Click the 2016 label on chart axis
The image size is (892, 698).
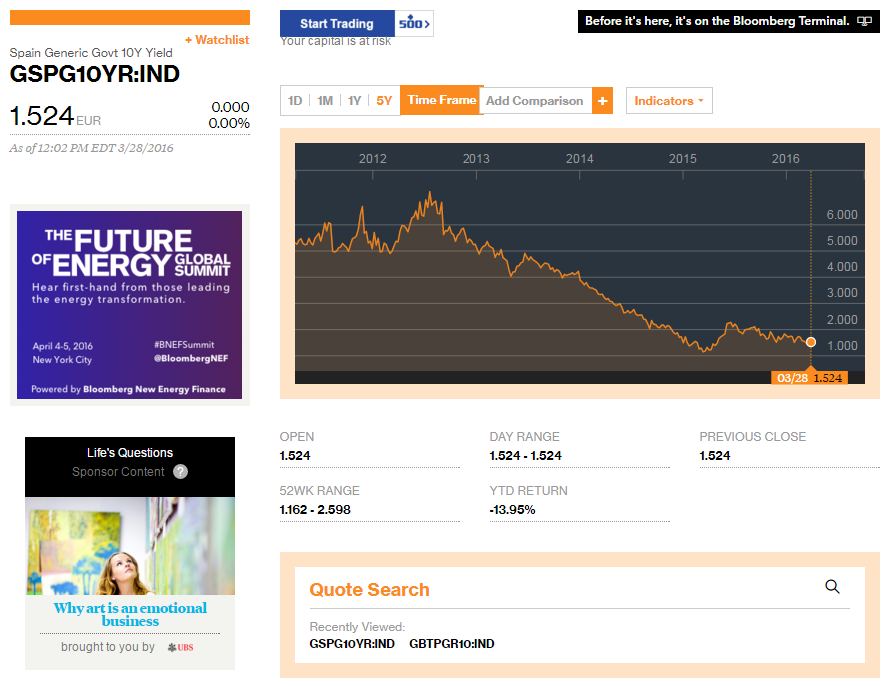click(x=786, y=159)
